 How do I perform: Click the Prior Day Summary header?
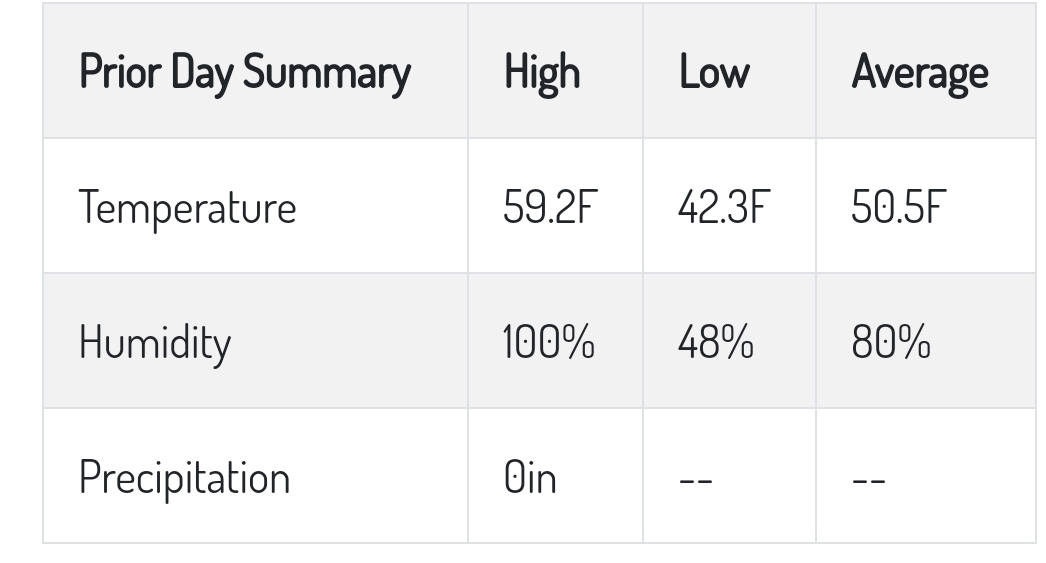tap(245, 73)
